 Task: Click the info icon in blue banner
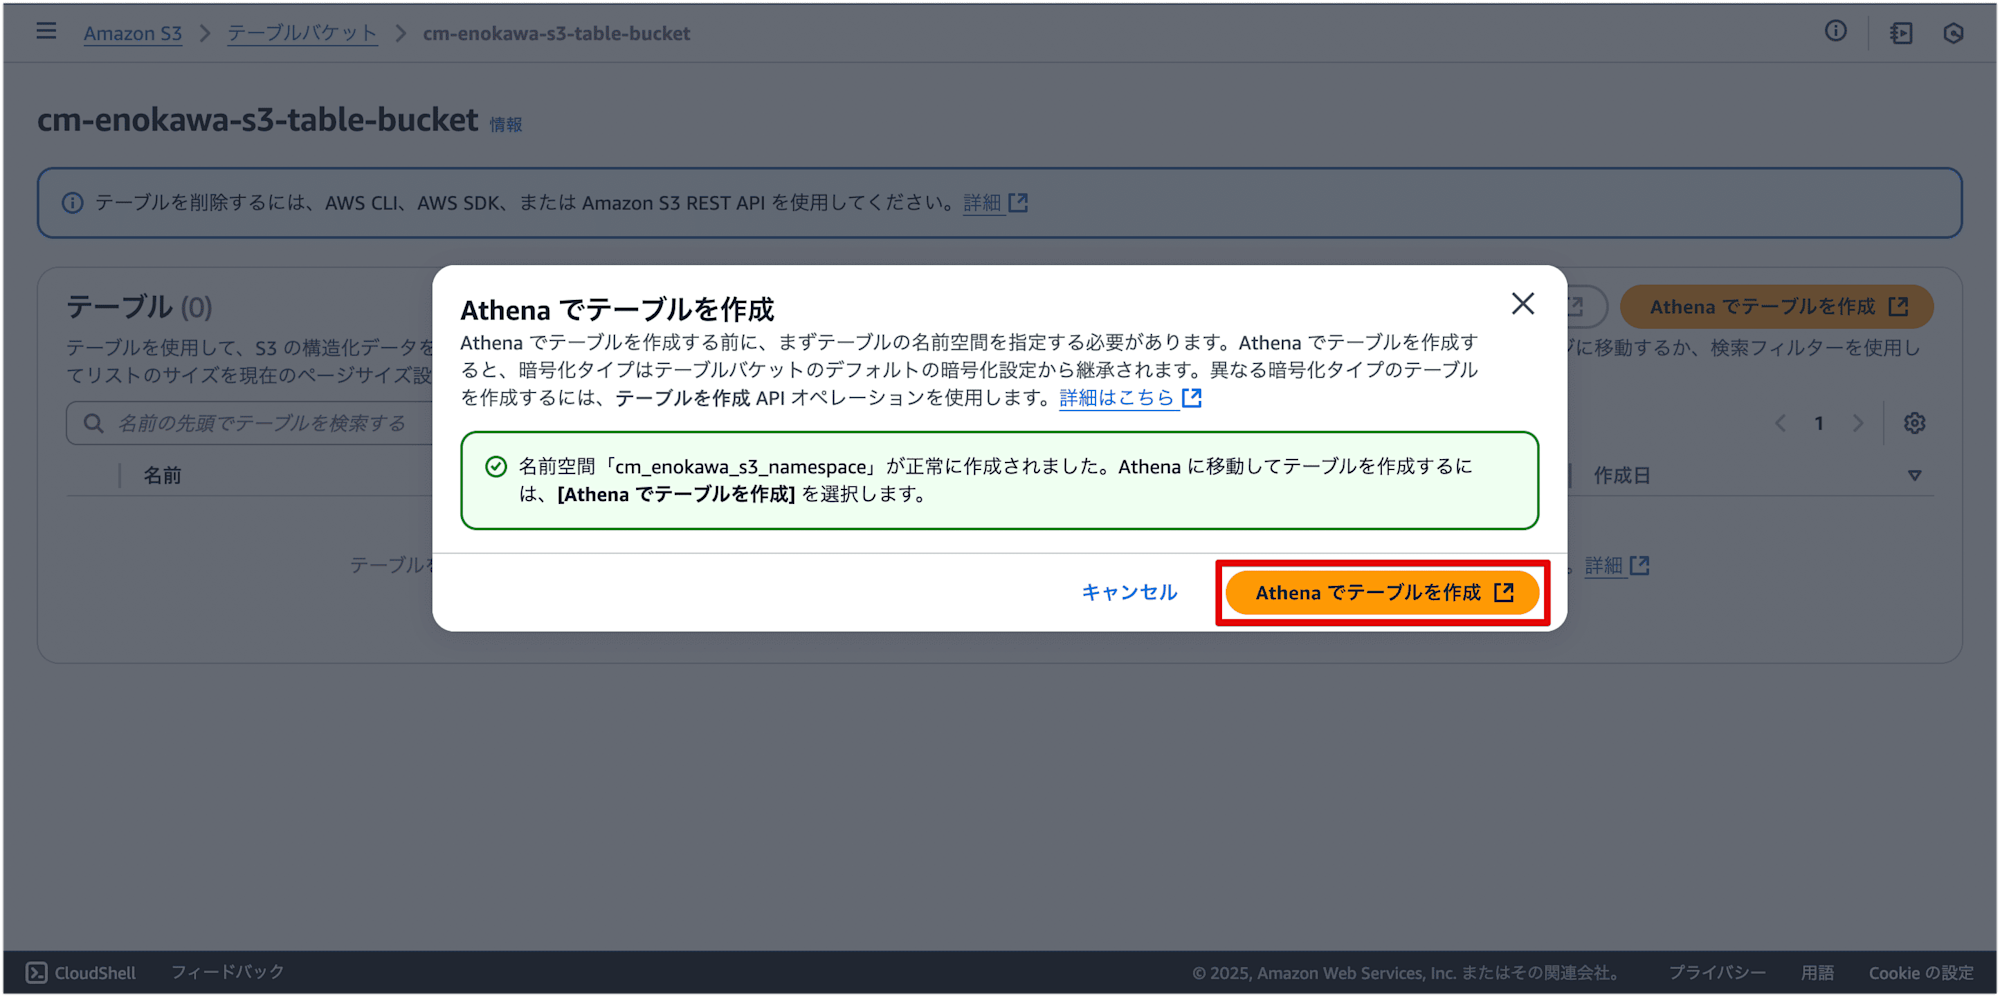click(x=73, y=203)
